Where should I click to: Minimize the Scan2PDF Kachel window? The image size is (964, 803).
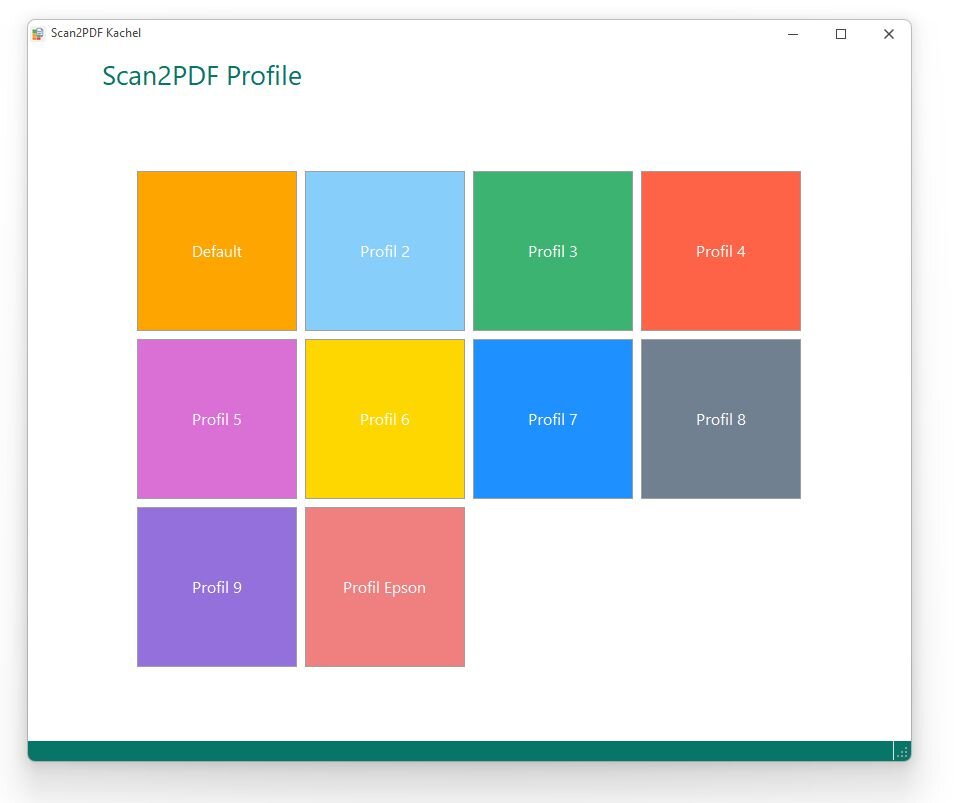coord(793,34)
